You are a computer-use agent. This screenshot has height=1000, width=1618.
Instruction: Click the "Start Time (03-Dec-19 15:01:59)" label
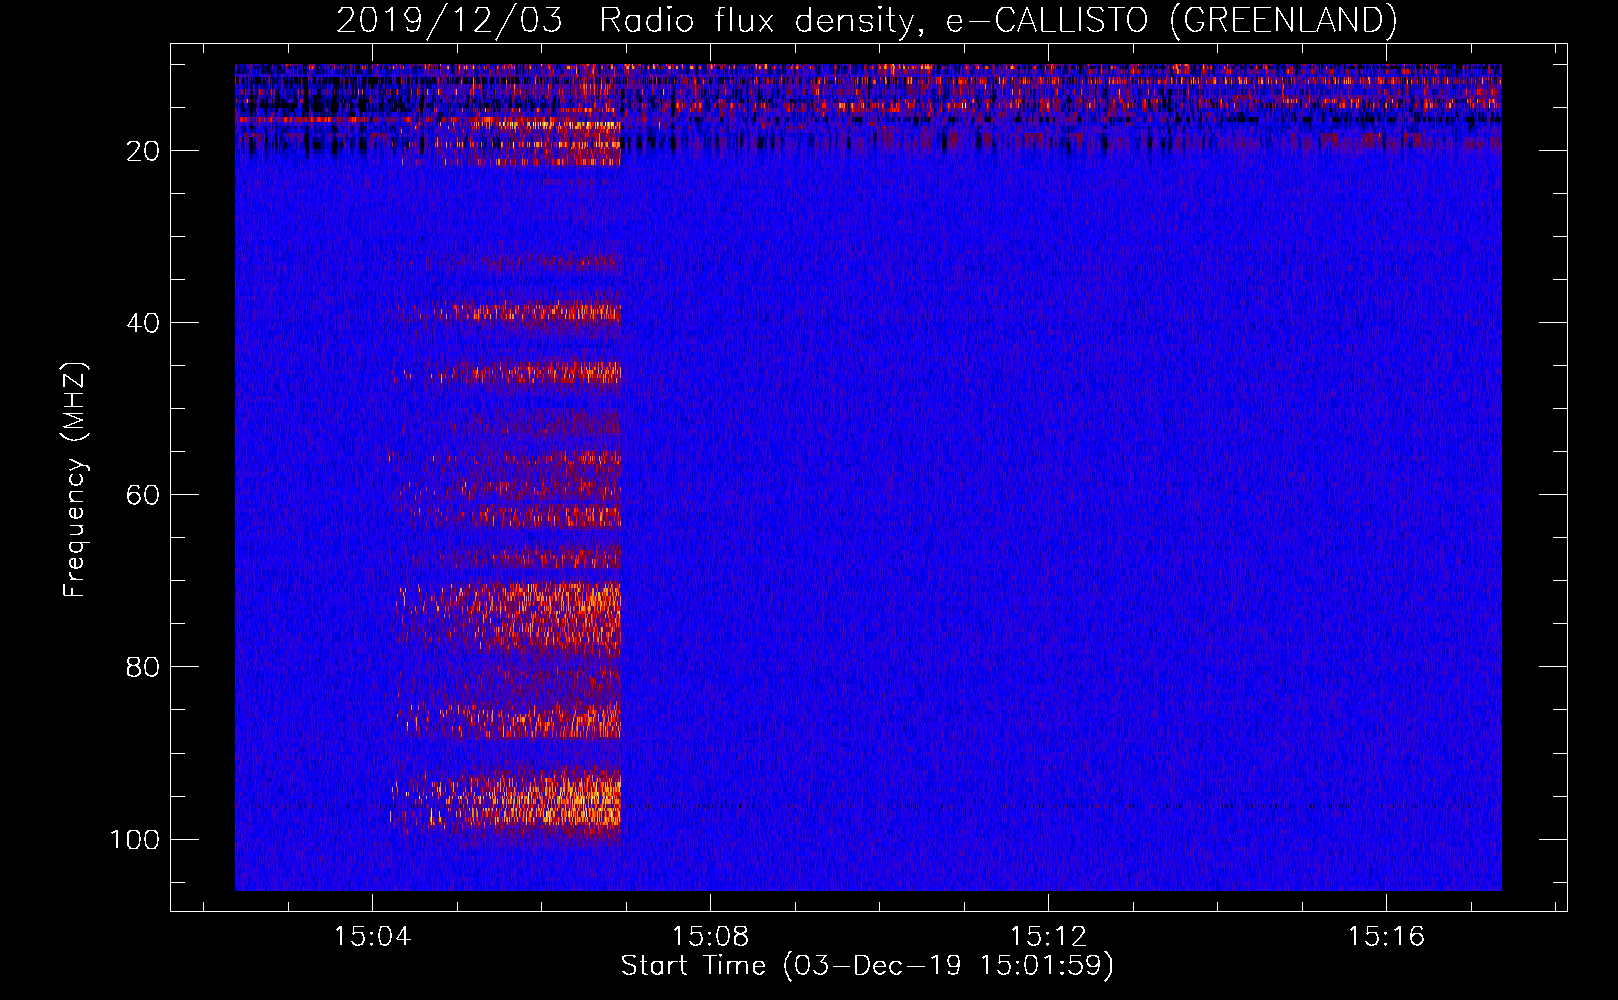coord(867,966)
